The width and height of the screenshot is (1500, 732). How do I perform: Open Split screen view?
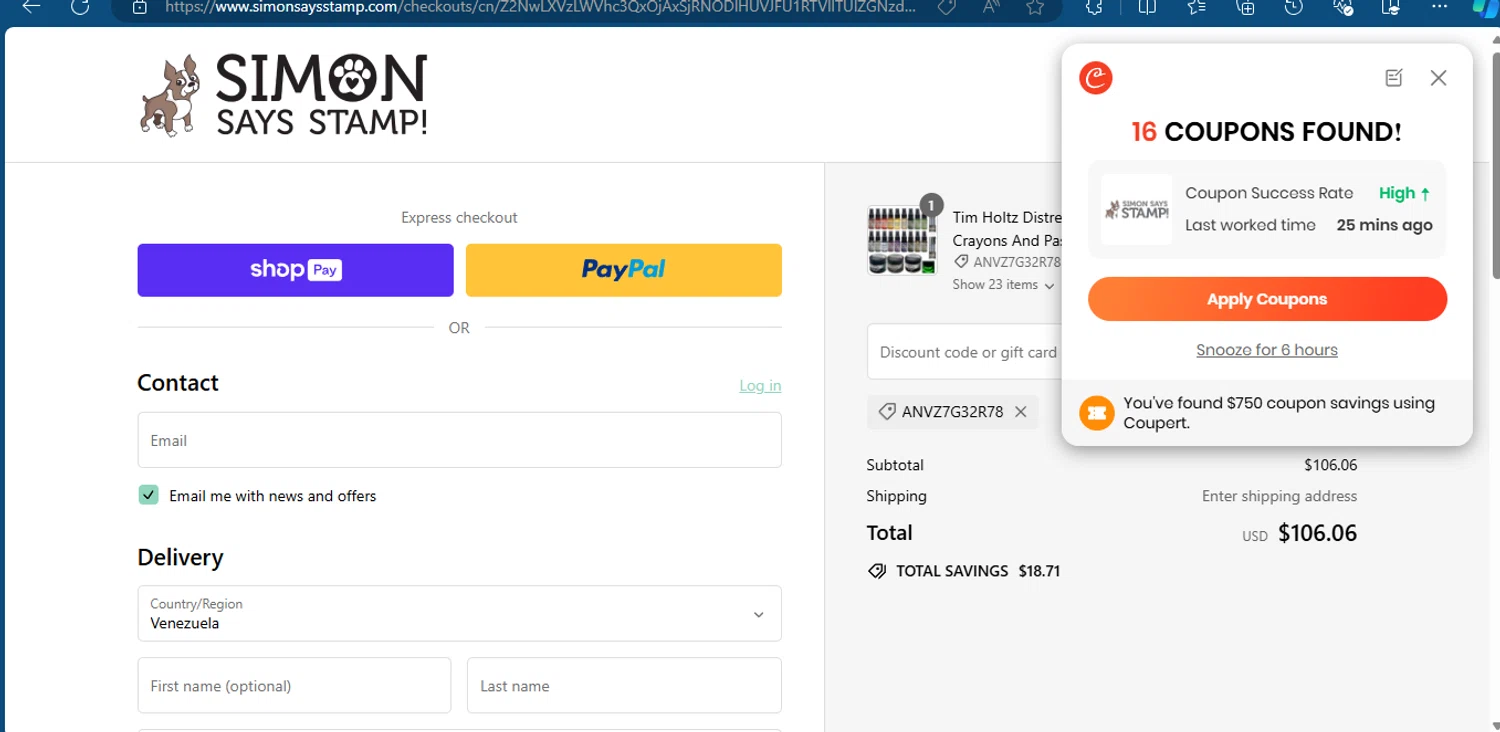pyautogui.click(x=1147, y=7)
